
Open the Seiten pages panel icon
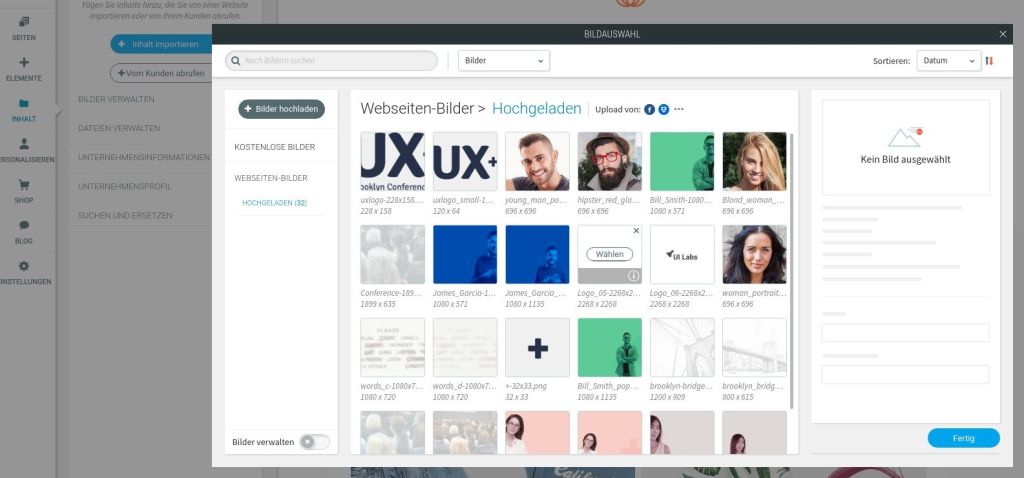click(x=24, y=22)
